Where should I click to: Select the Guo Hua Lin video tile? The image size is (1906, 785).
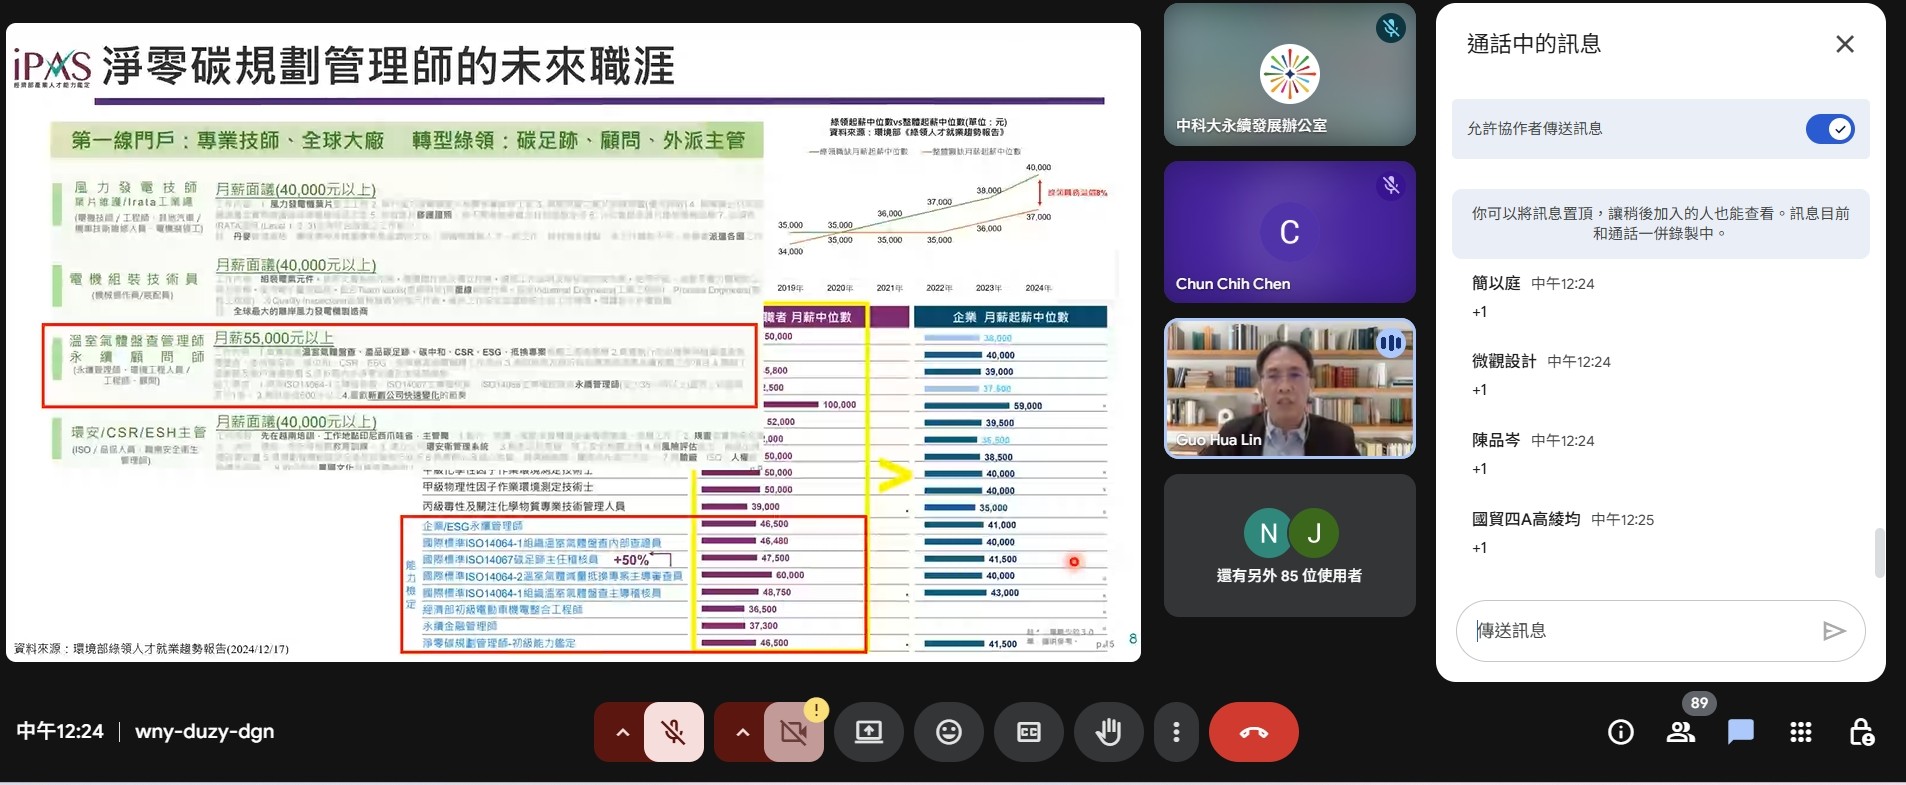(x=1289, y=389)
